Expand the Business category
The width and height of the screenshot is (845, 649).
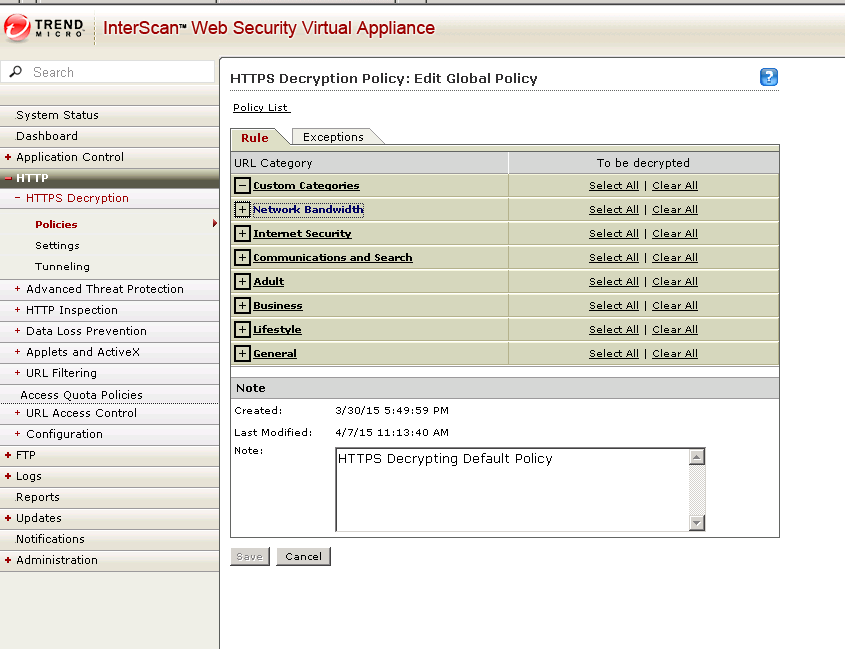[x=243, y=306]
